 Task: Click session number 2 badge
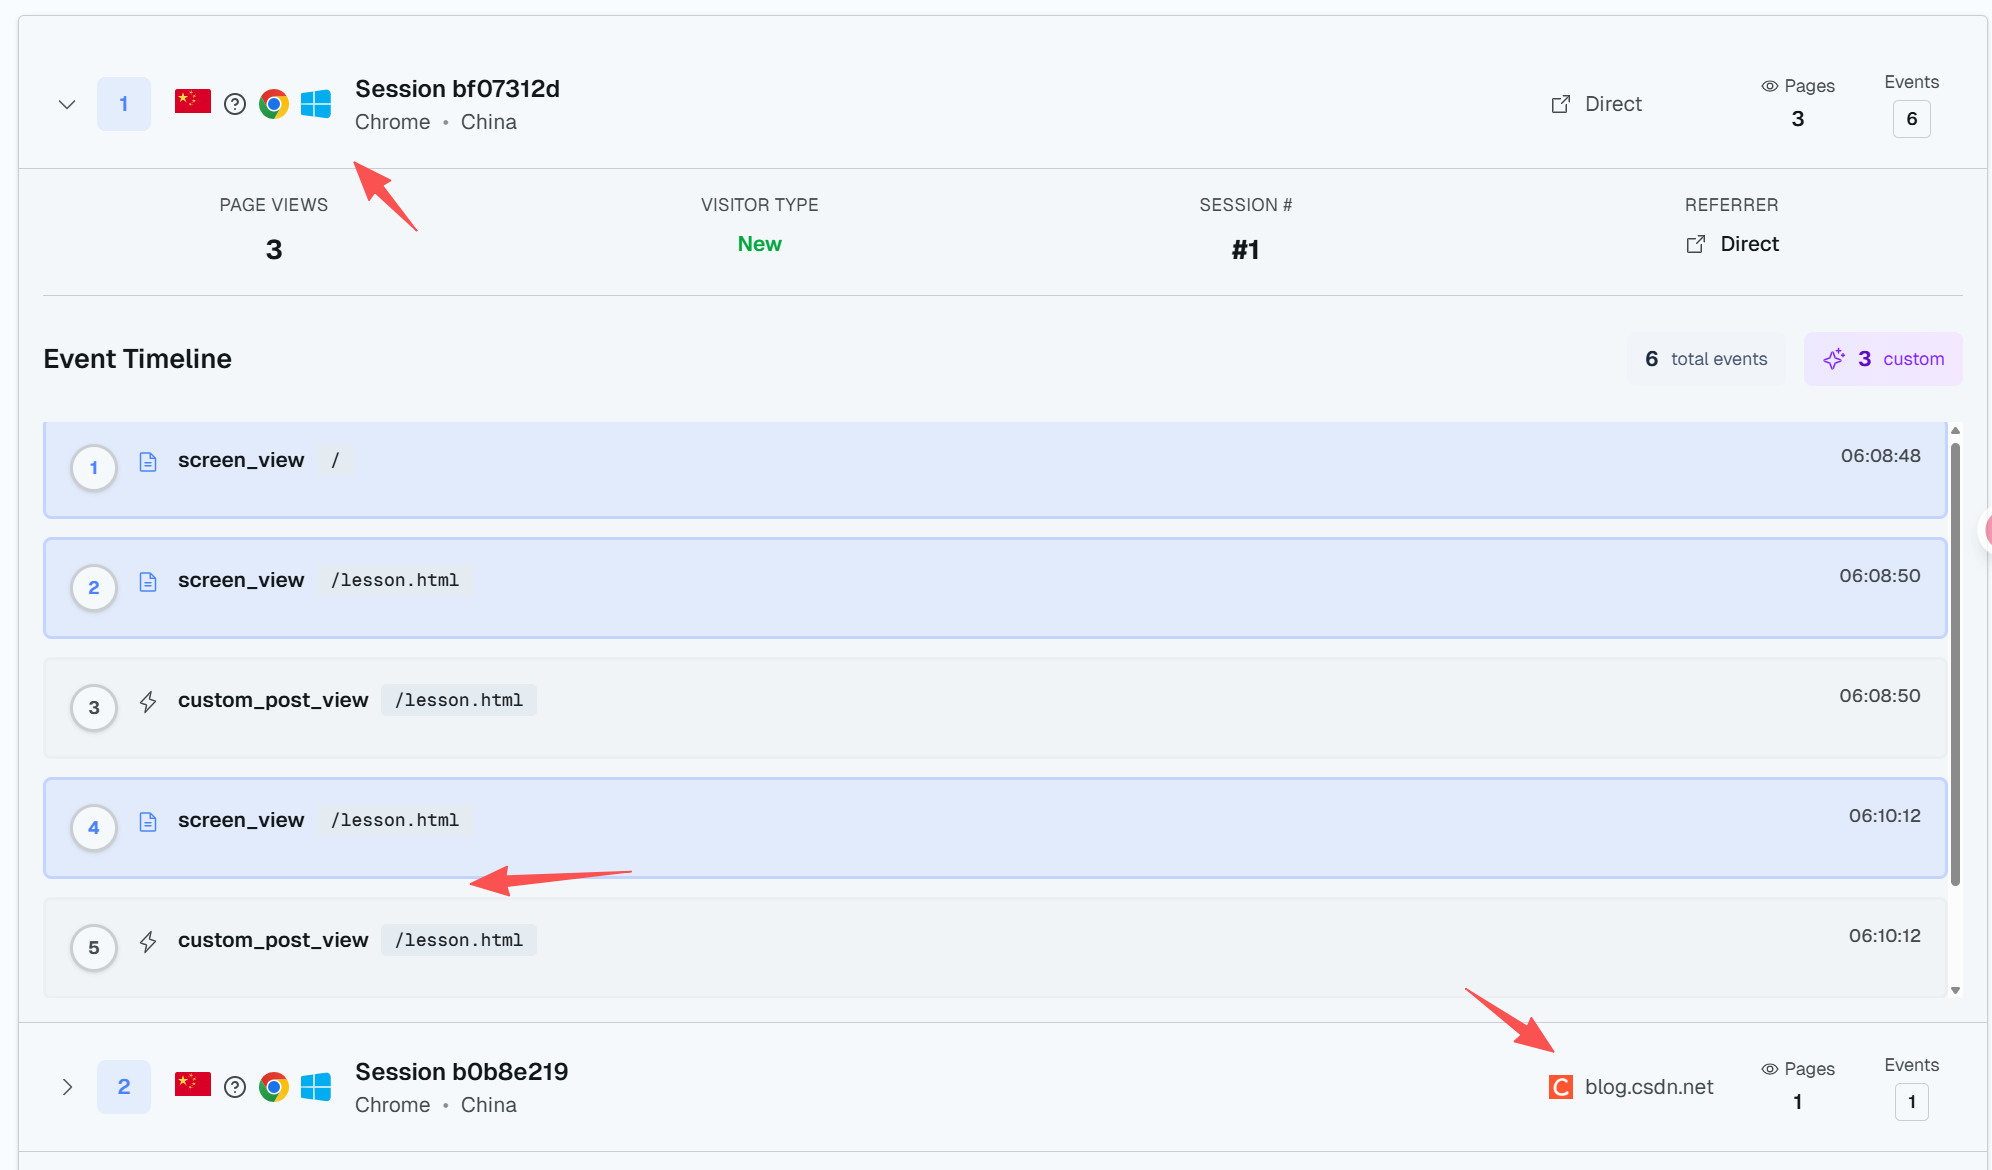click(x=124, y=1087)
